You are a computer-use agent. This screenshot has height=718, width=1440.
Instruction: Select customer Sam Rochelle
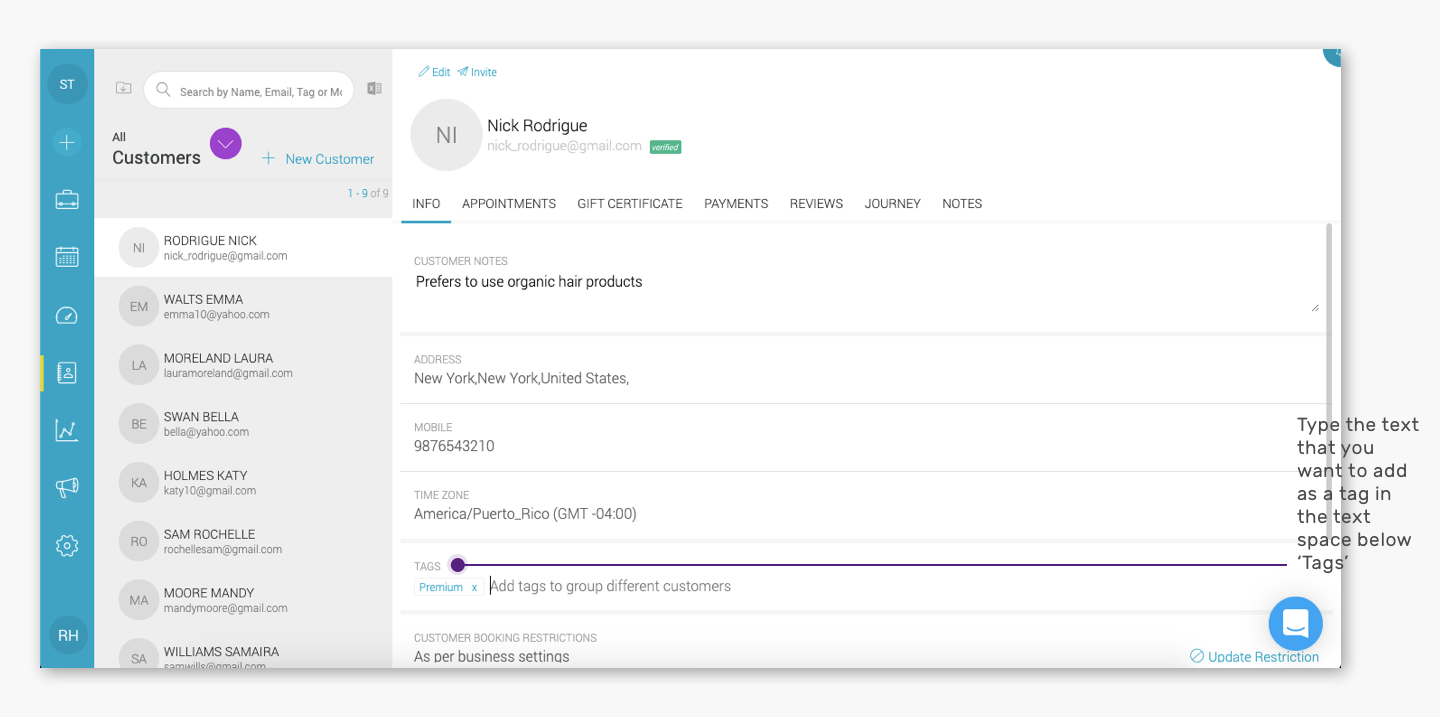pyautogui.click(x=243, y=542)
